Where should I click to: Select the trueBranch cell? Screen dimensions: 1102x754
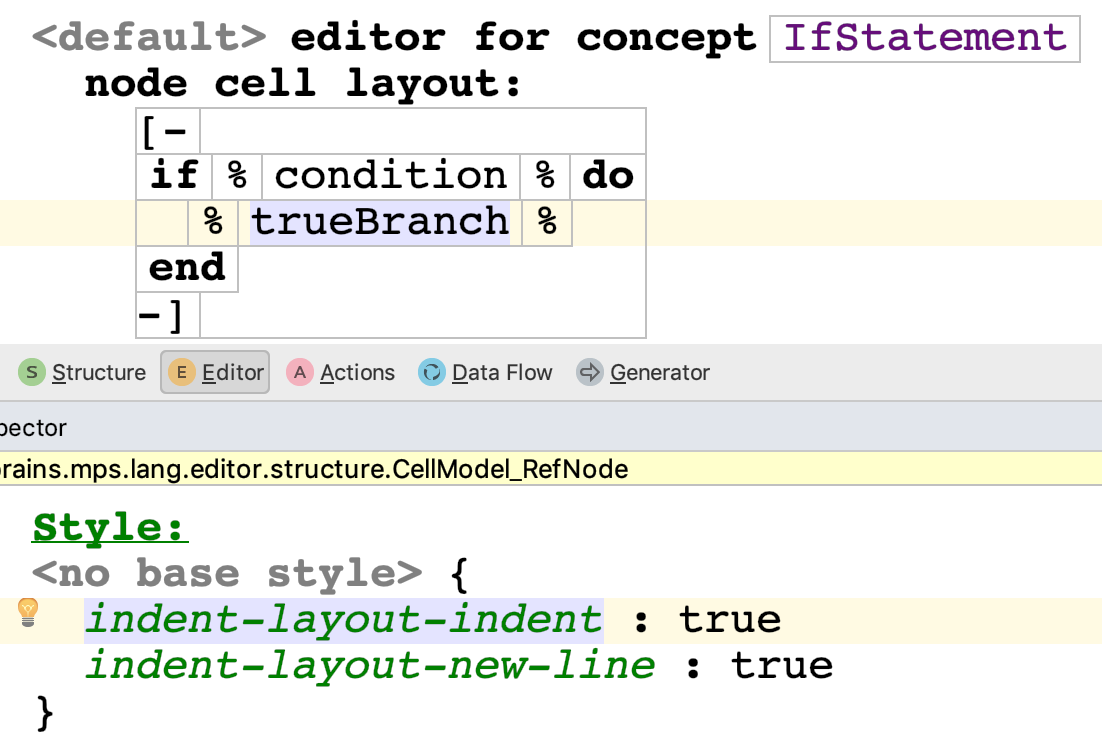tap(380, 223)
